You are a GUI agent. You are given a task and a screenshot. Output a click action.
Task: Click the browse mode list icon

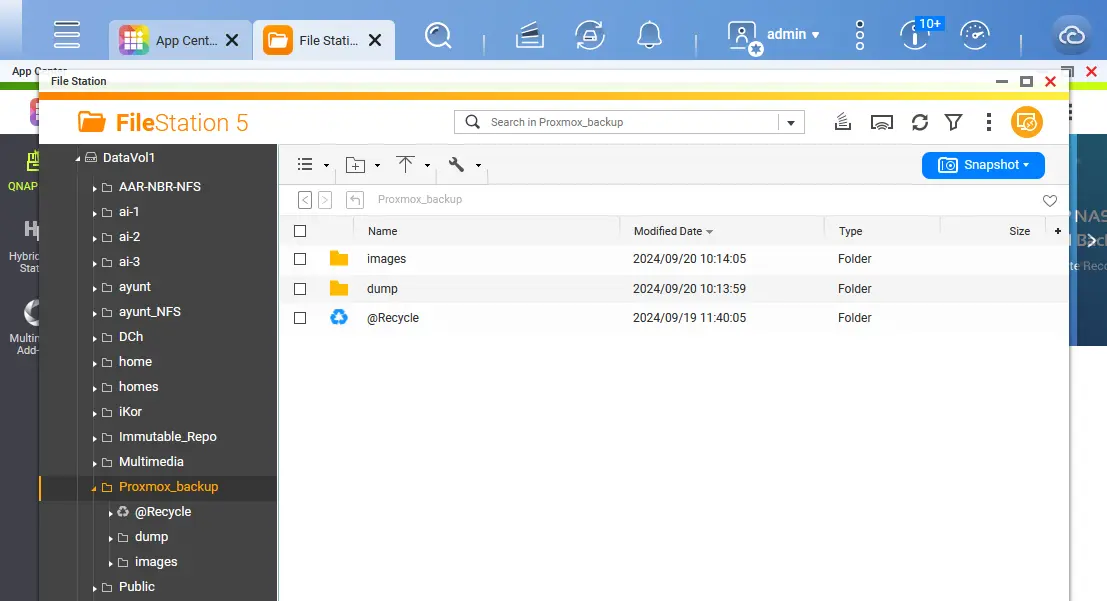pos(305,165)
